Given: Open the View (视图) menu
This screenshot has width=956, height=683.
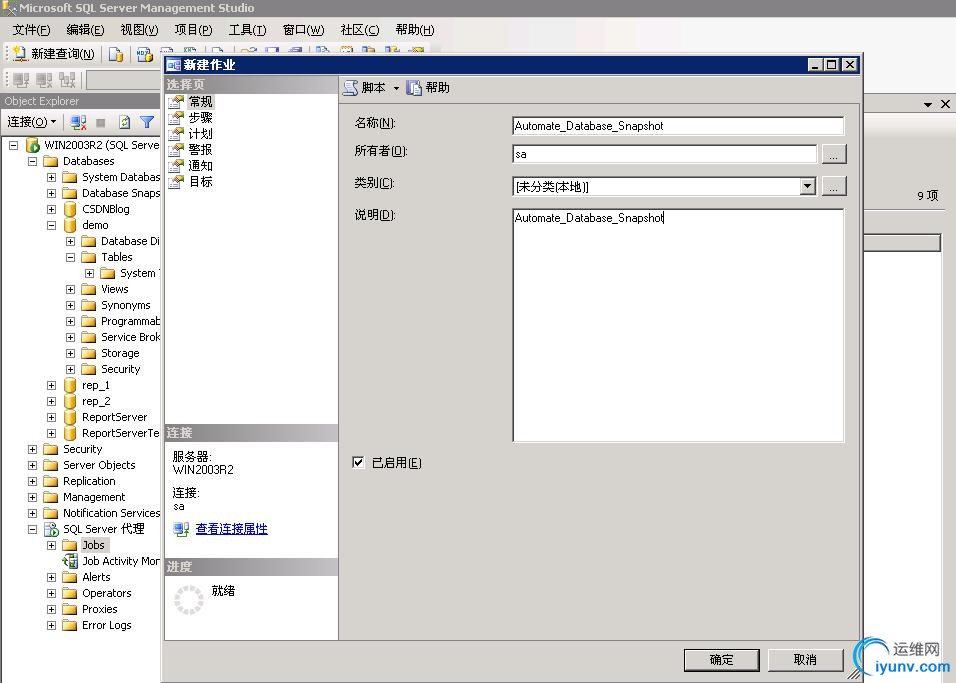Looking at the screenshot, I should (x=139, y=30).
